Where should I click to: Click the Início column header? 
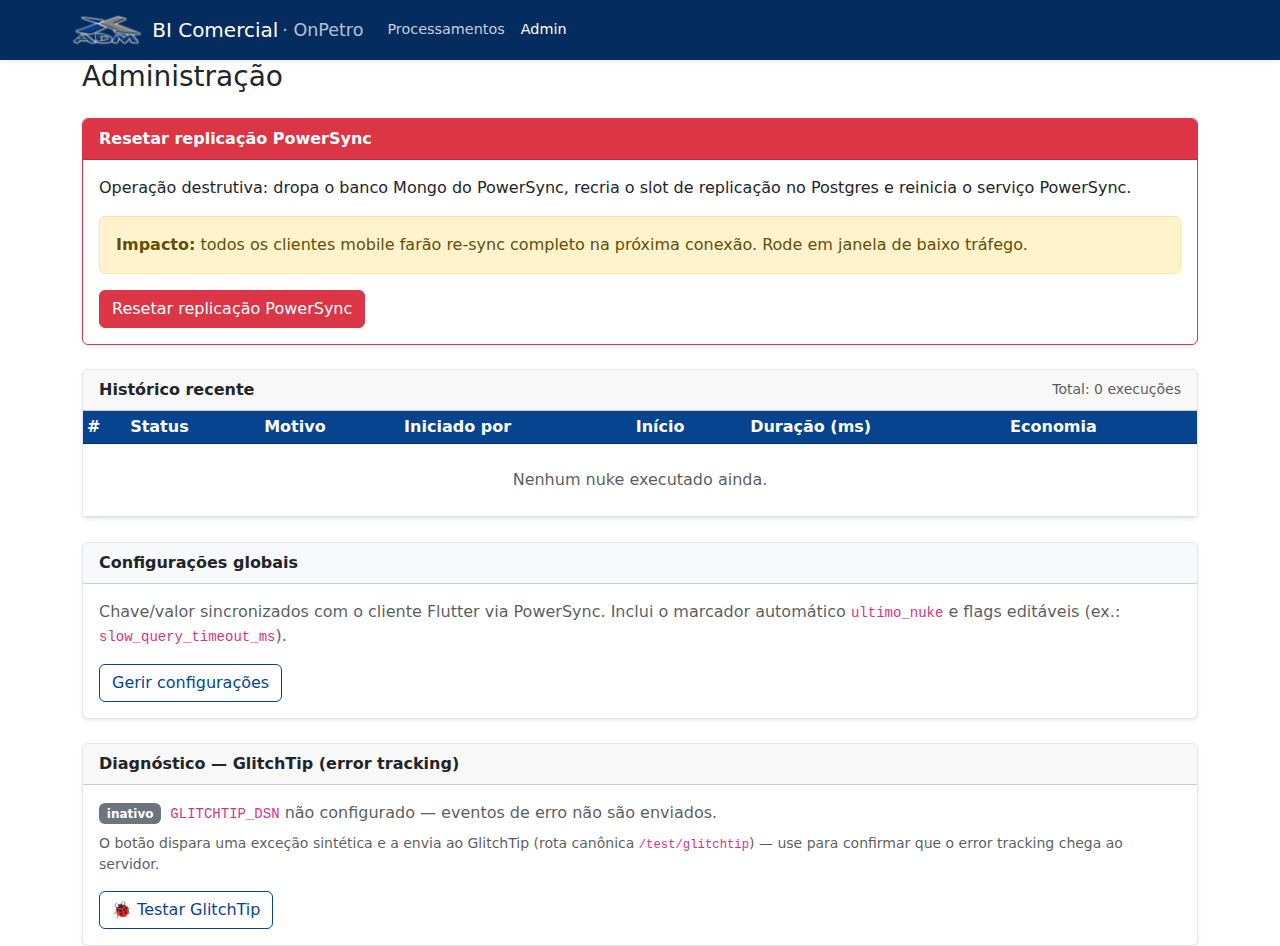(x=660, y=427)
